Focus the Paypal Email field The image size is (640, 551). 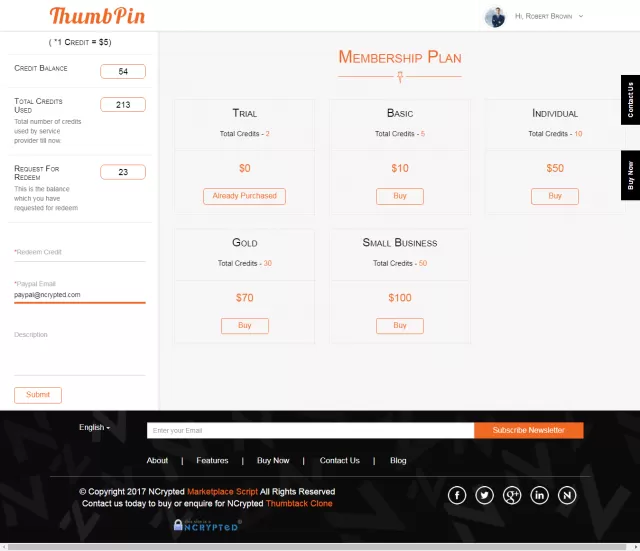(x=80, y=295)
